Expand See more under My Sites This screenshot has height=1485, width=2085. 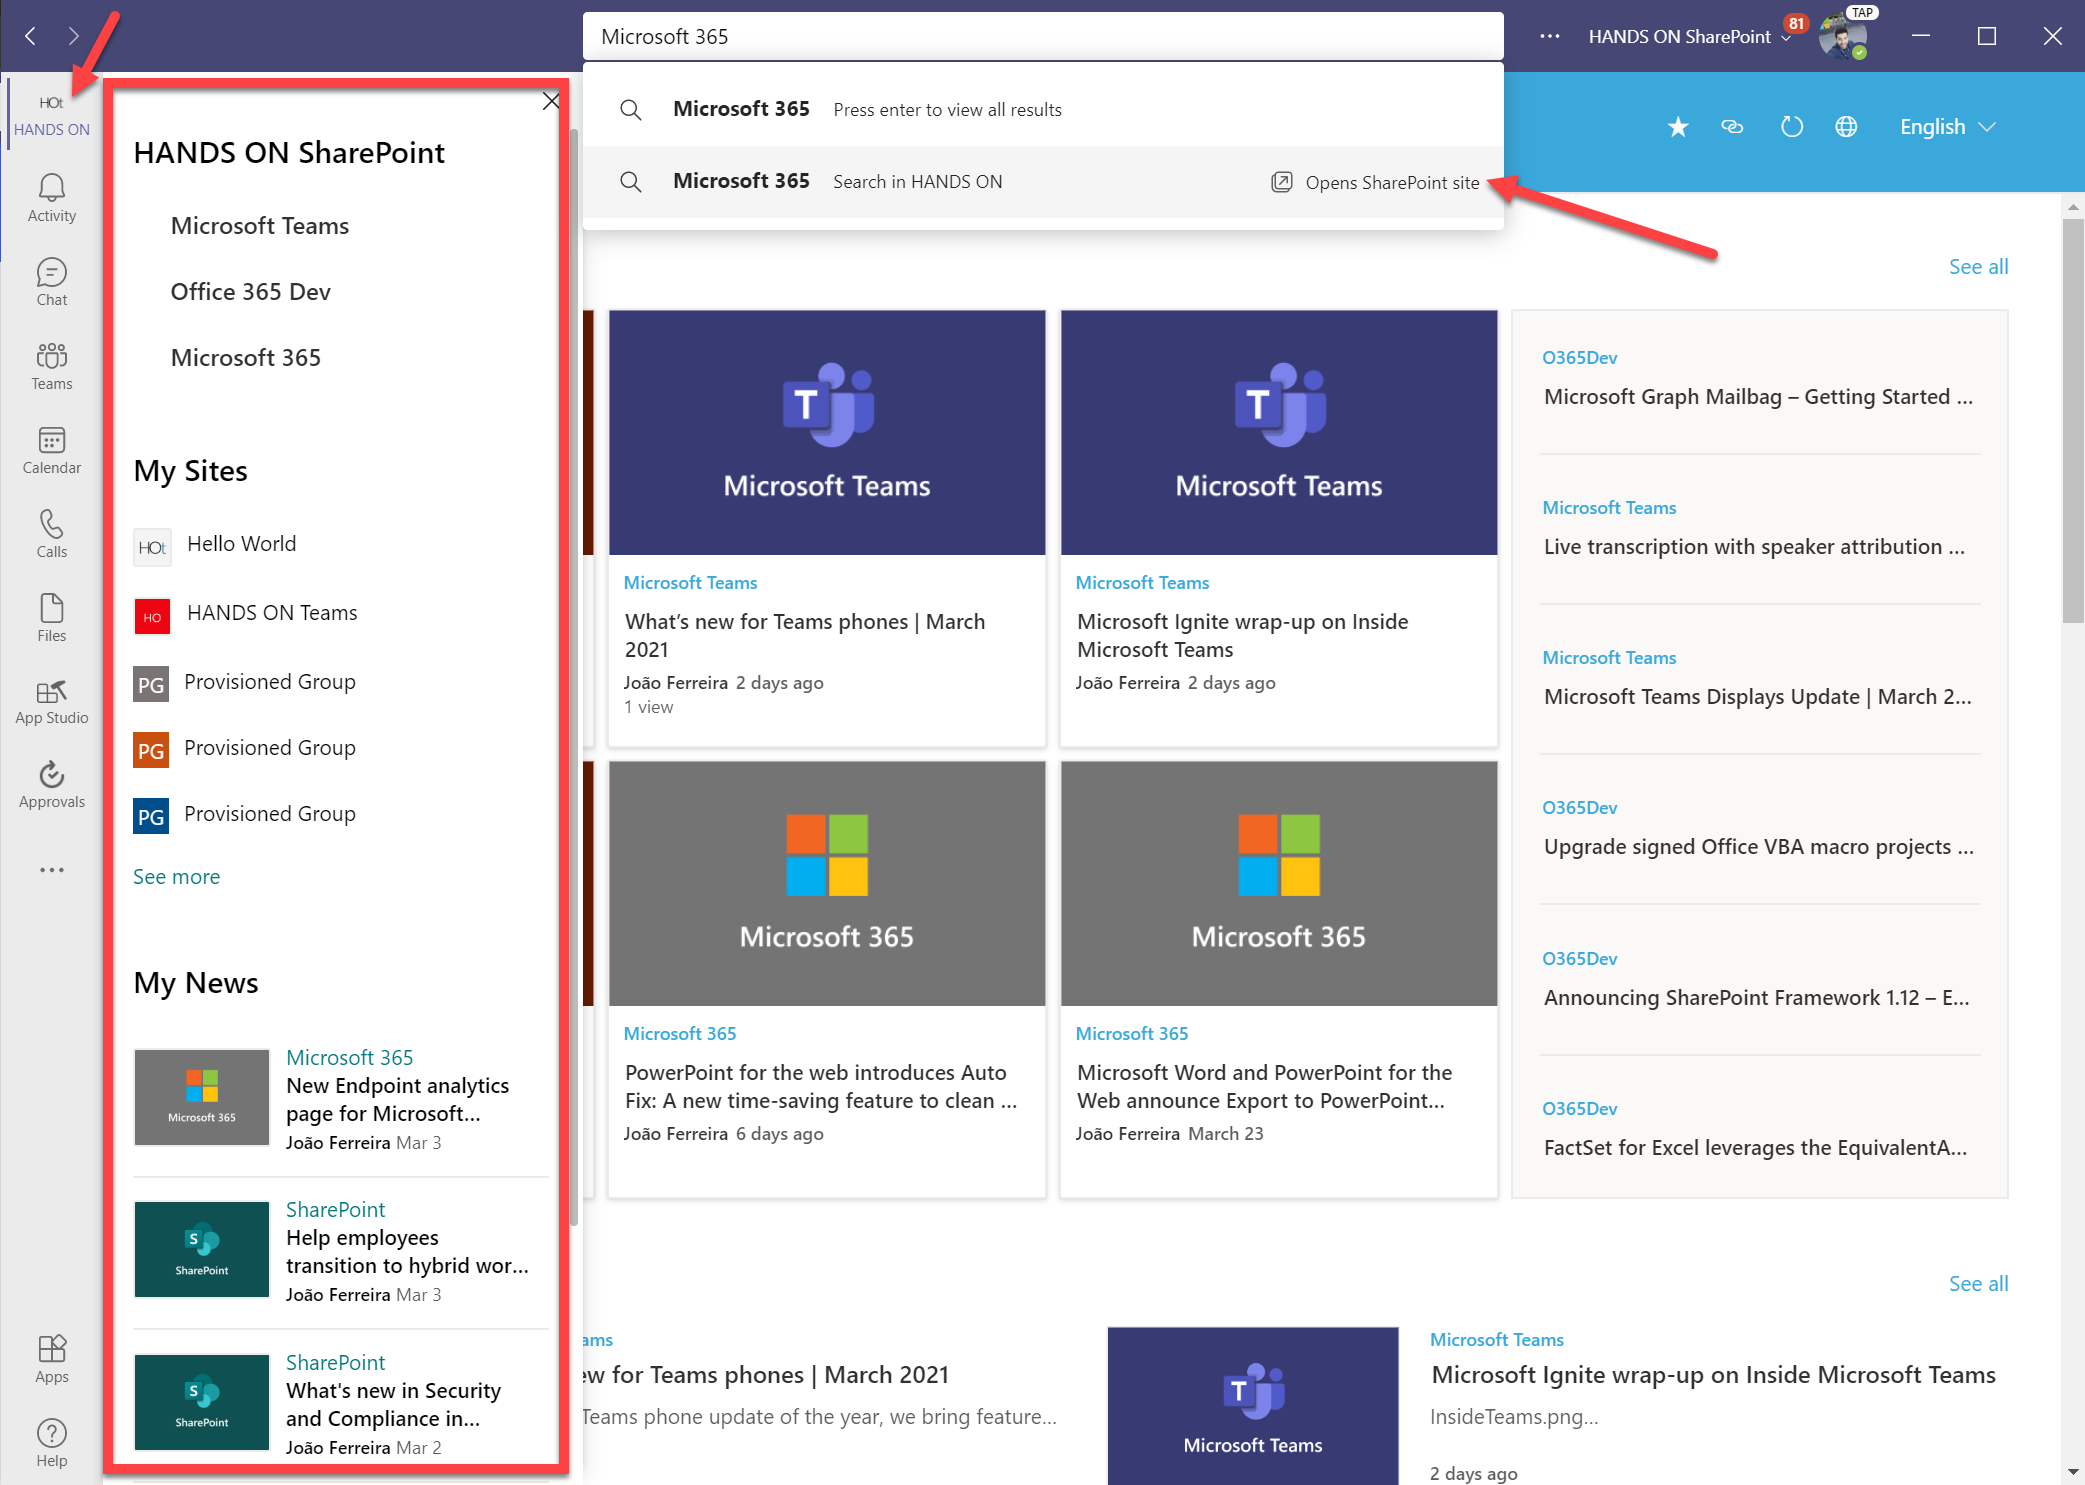click(x=176, y=876)
